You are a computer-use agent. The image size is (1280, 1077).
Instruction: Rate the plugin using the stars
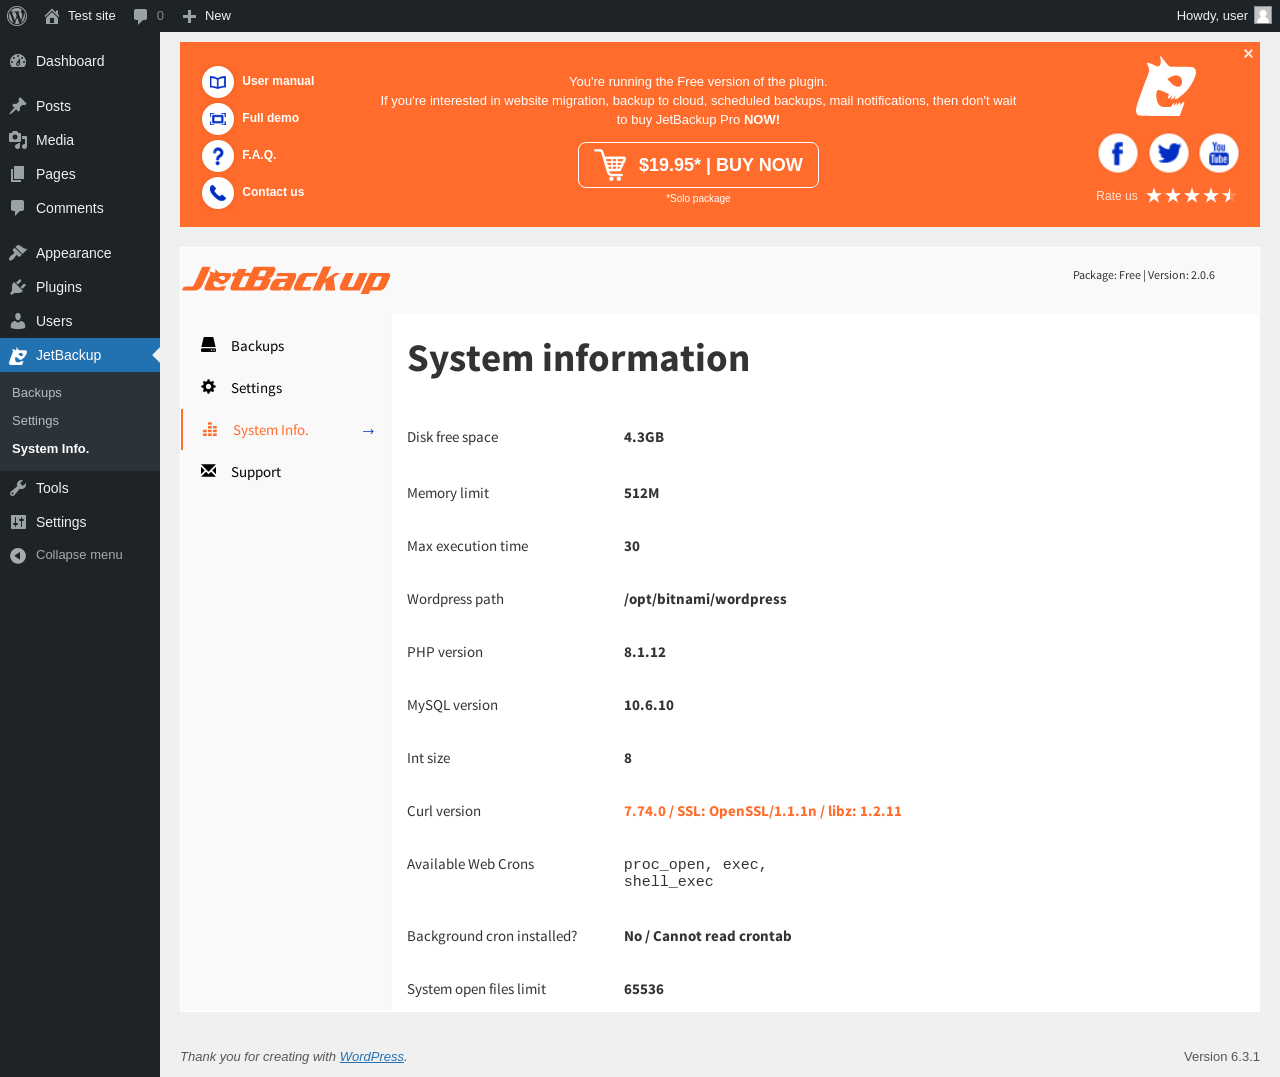1192,195
